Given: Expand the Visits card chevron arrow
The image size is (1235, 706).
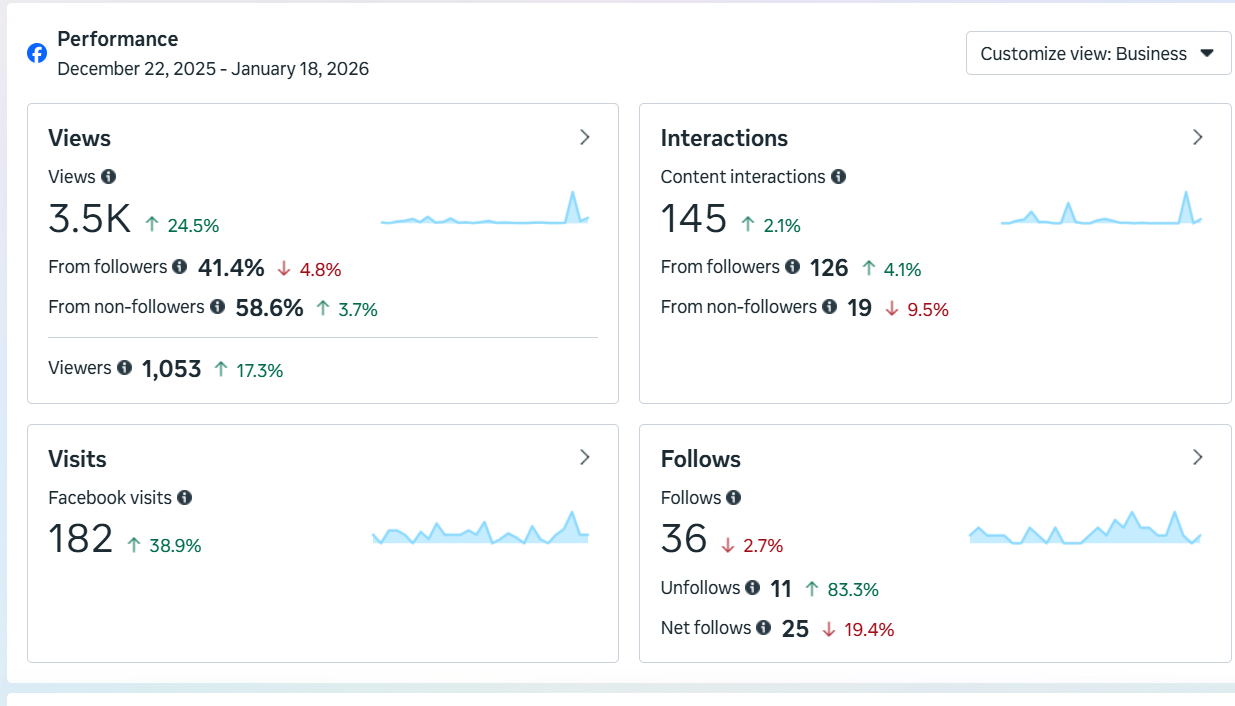Looking at the screenshot, I should point(585,458).
